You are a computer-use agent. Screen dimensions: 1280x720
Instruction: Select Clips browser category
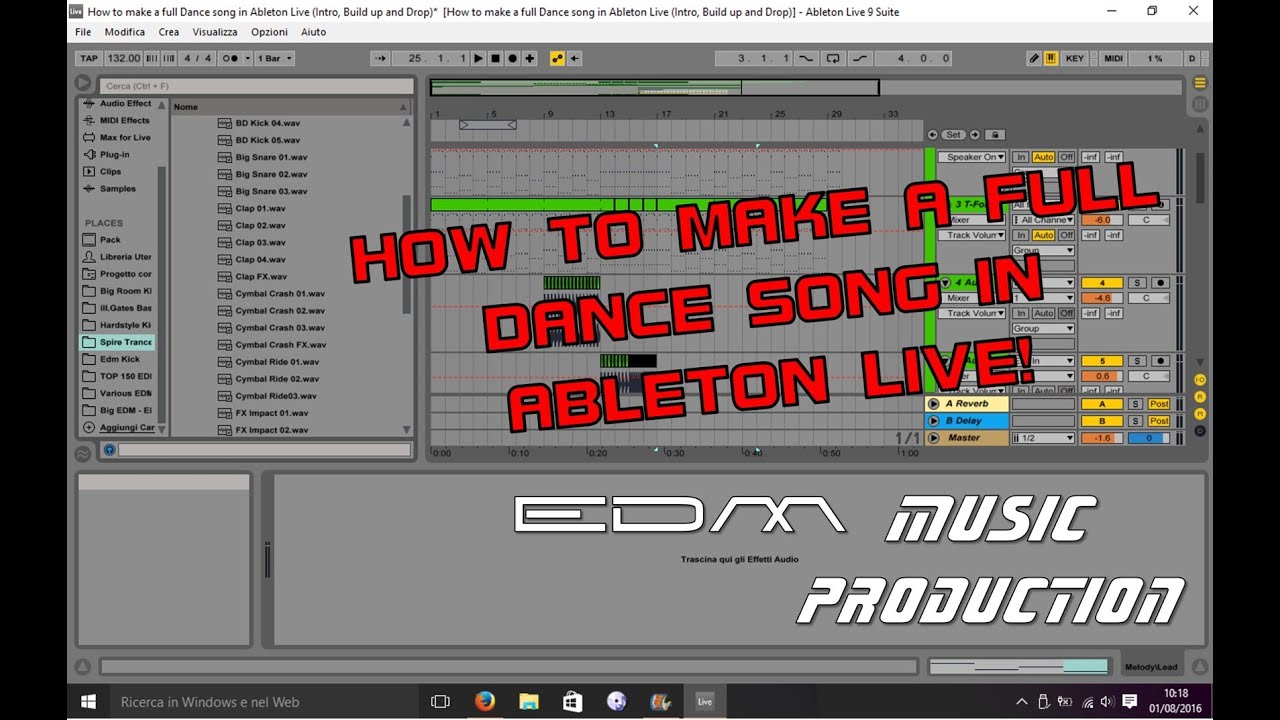click(103, 171)
